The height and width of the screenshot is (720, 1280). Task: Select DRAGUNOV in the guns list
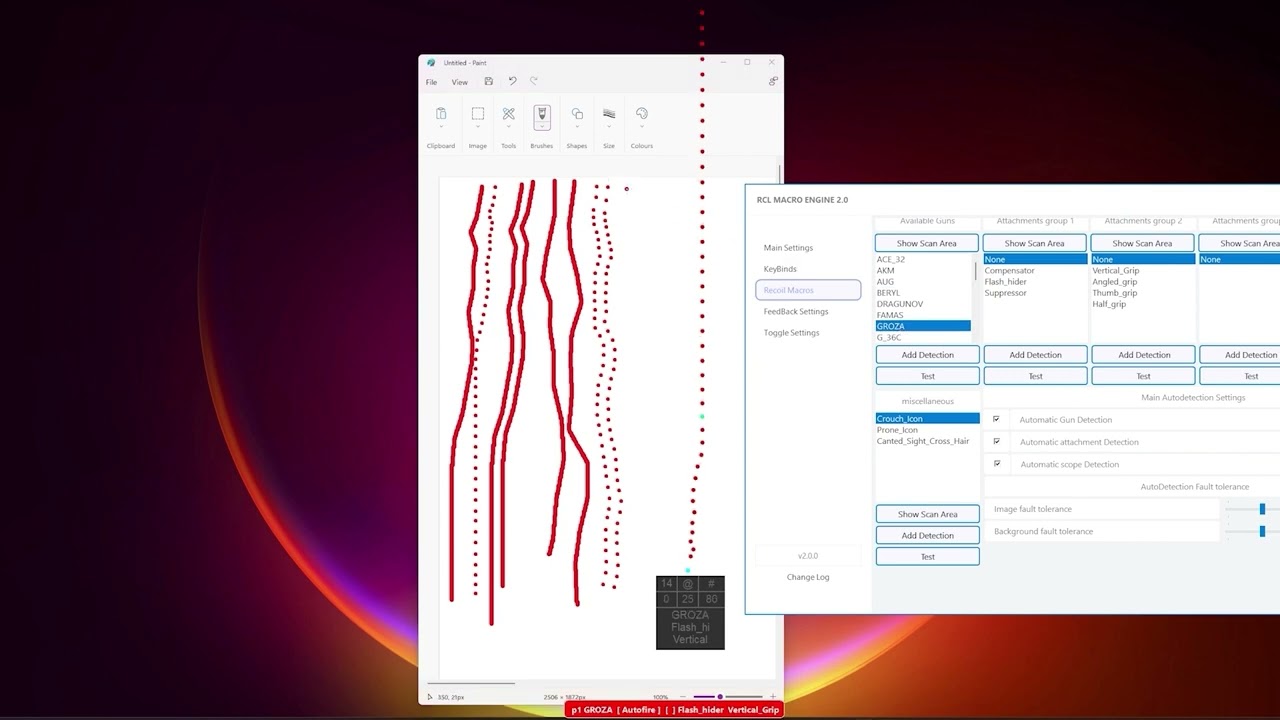pos(899,304)
